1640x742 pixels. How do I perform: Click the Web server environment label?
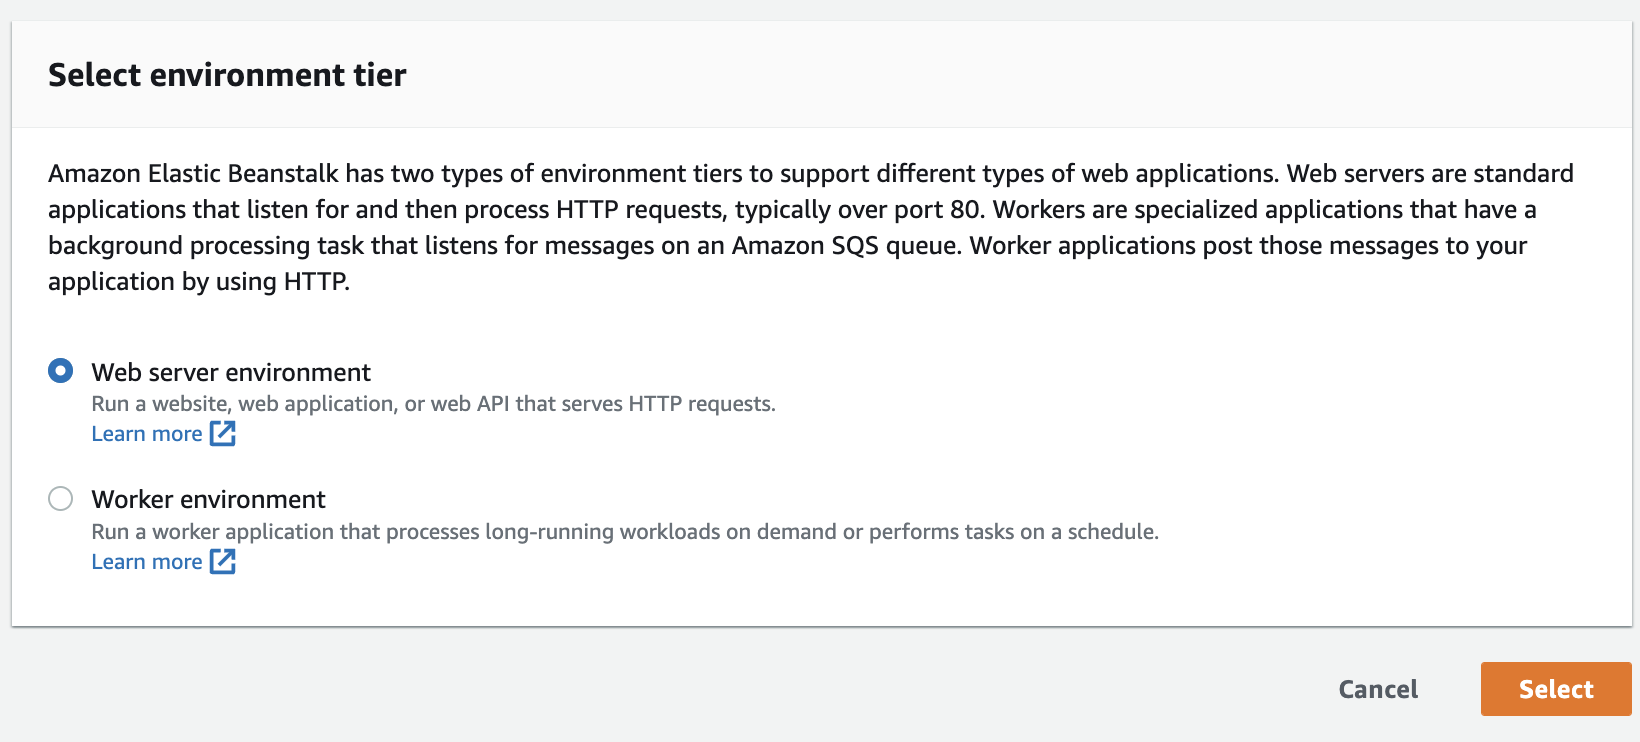point(231,373)
